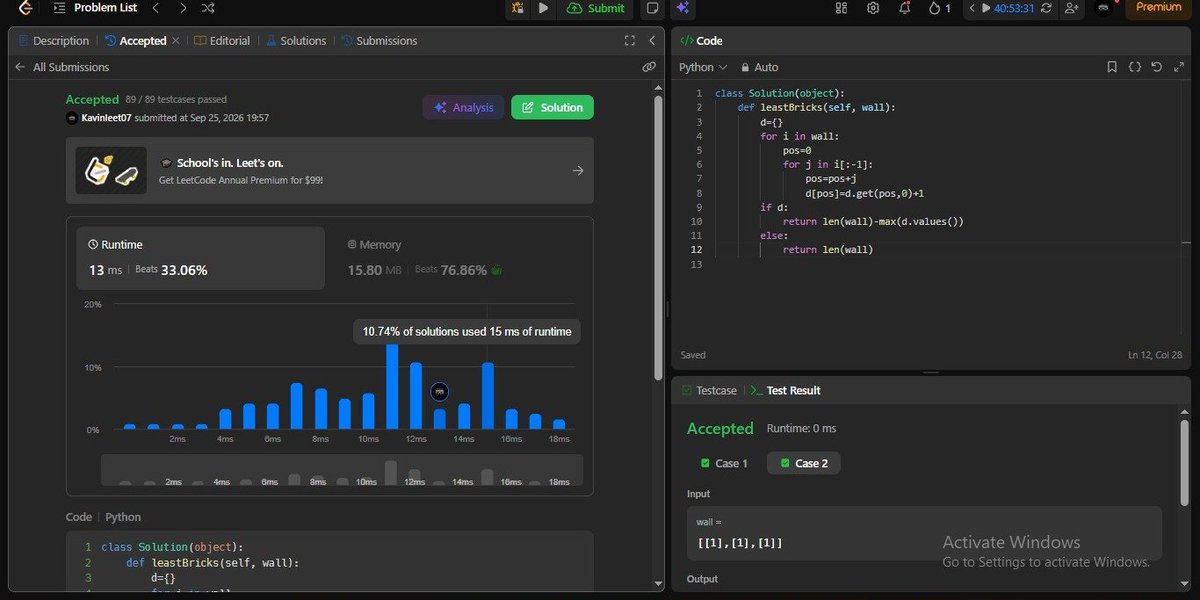Pick a random problem with shuffle icon
1200x600 pixels.
pyautogui.click(x=208, y=8)
